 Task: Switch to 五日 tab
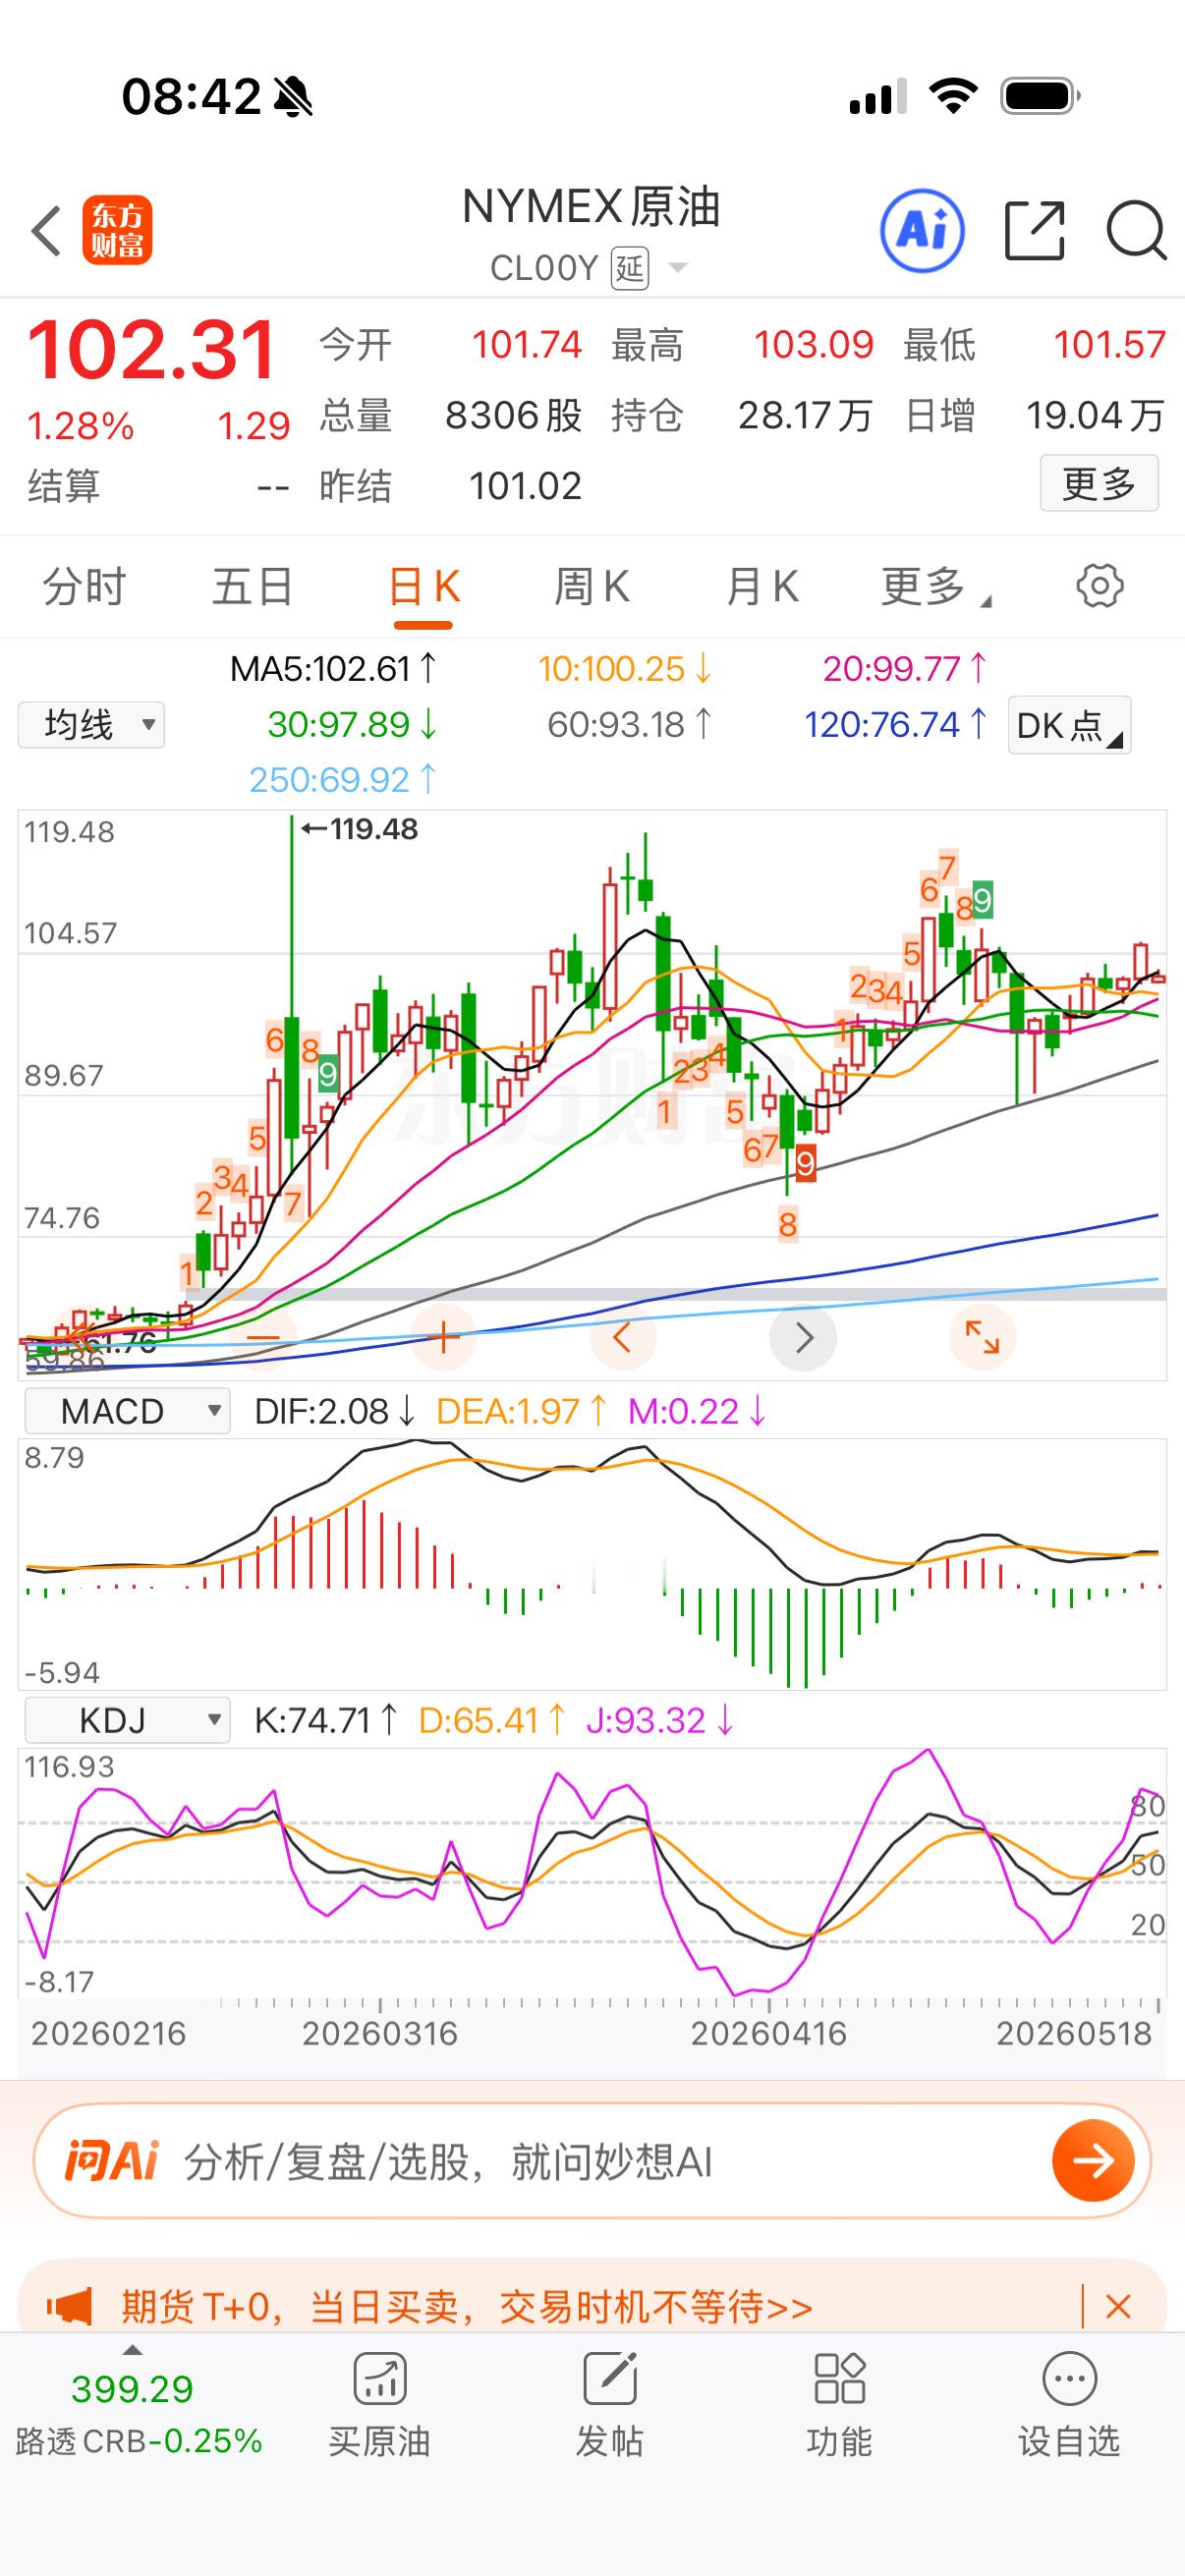(252, 587)
